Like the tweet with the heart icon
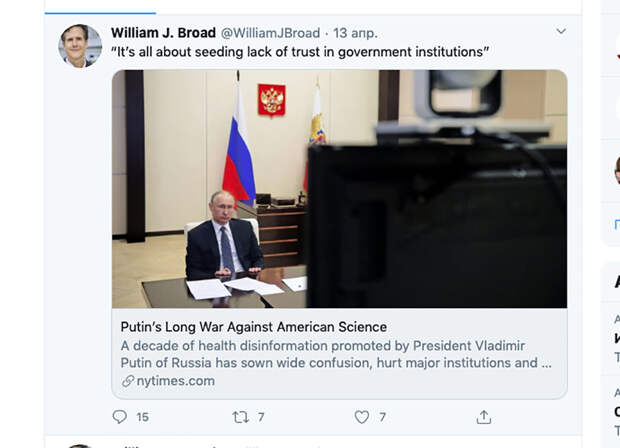Image resolution: width=620 pixels, height=448 pixels. (361, 417)
